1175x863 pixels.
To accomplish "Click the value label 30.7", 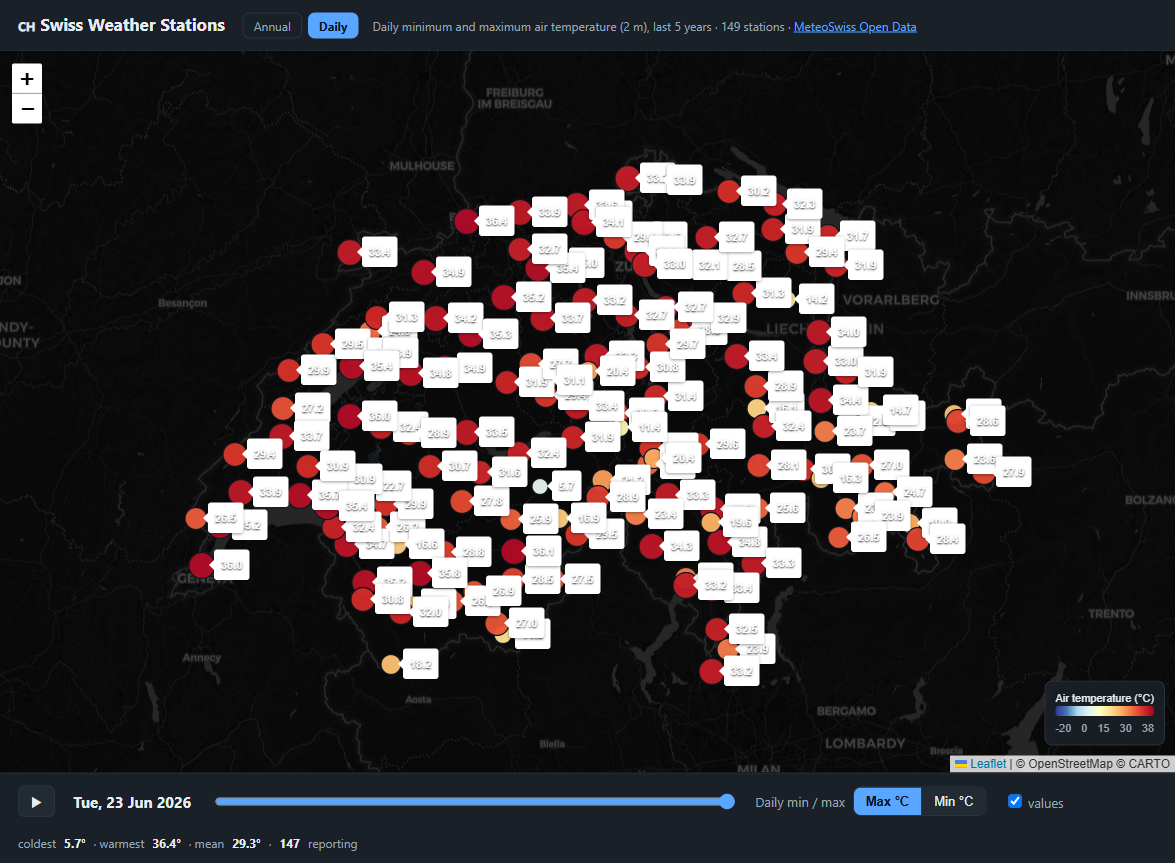I will tap(459, 466).
